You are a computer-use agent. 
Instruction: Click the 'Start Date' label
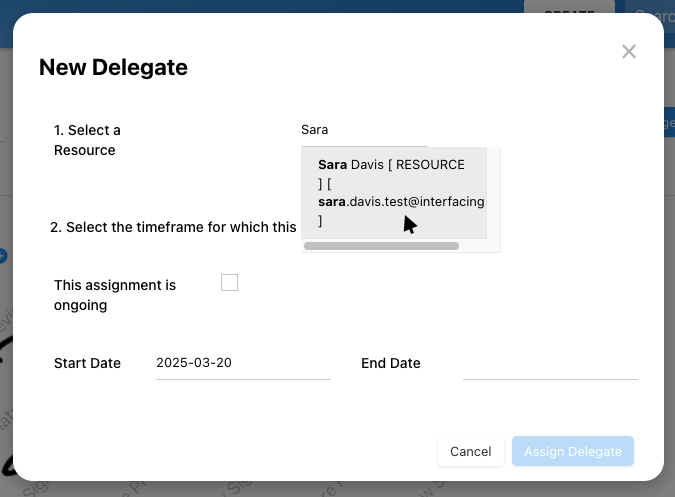87,363
